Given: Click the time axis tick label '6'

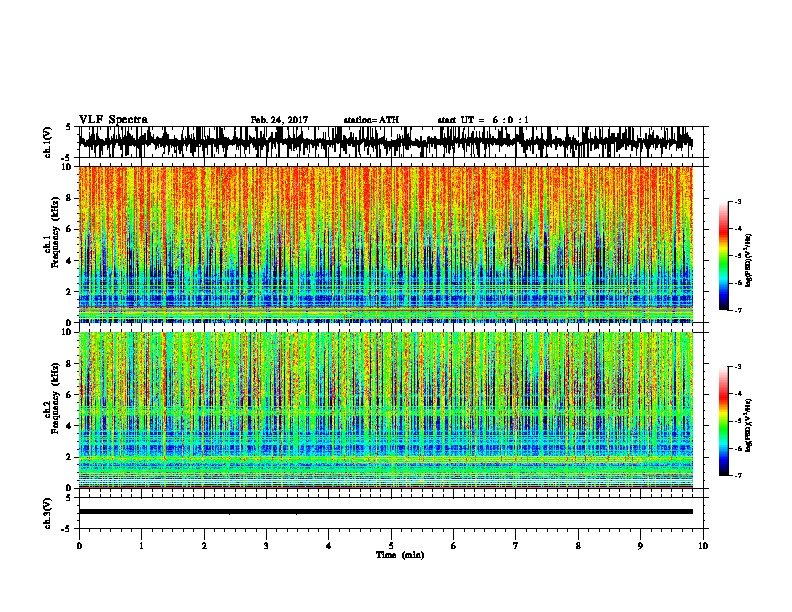Looking at the screenshot, I should click(x=454, y=545).
